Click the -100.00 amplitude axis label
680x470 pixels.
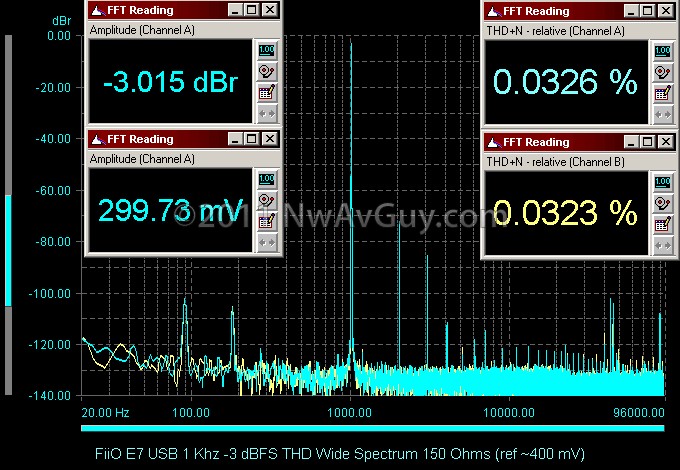[x=49, y=294]
